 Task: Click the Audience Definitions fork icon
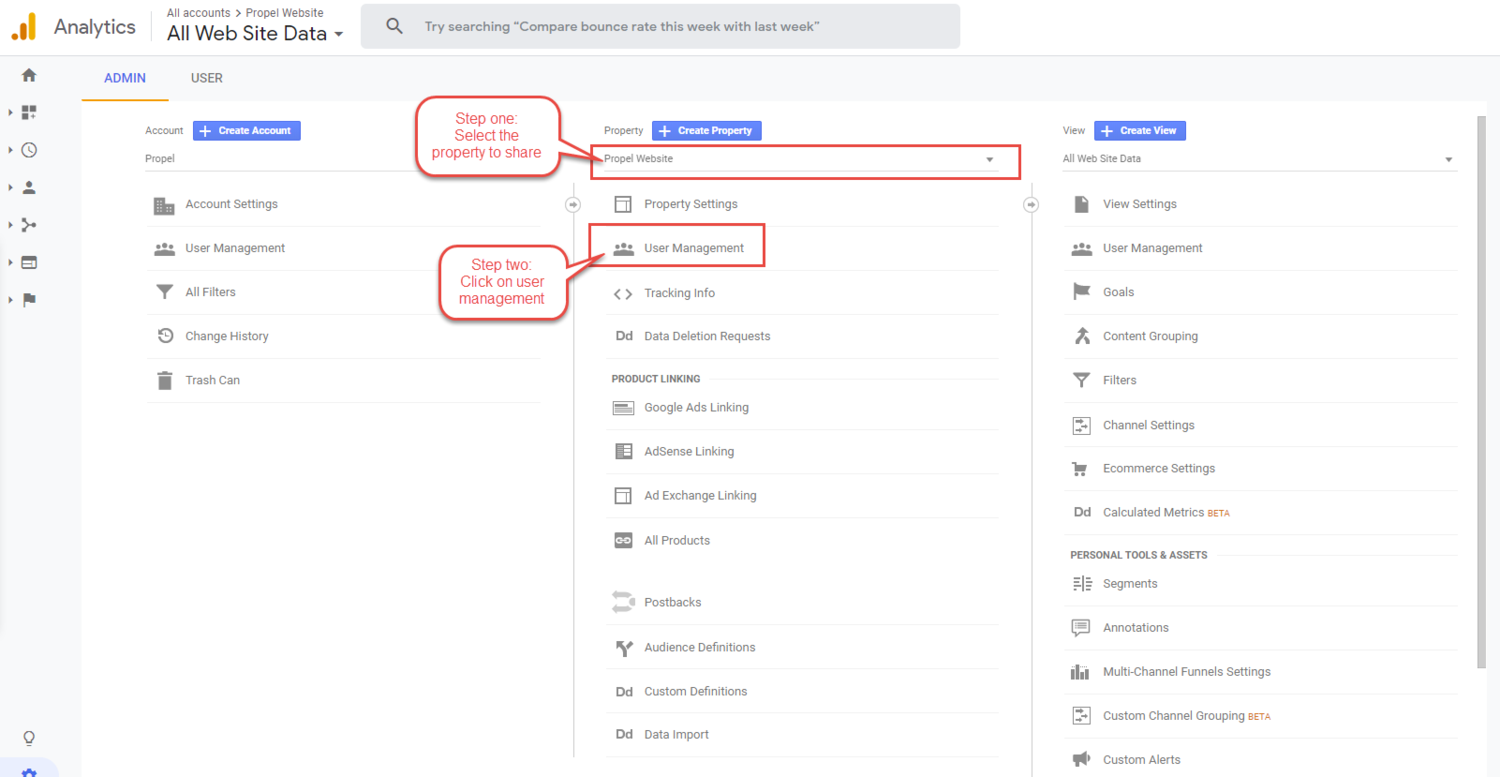(x=623, y=648)
